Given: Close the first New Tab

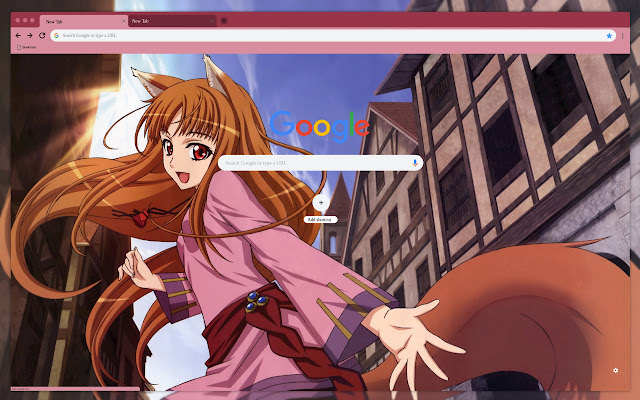Looking at the screenshot, I should point(124,21).
